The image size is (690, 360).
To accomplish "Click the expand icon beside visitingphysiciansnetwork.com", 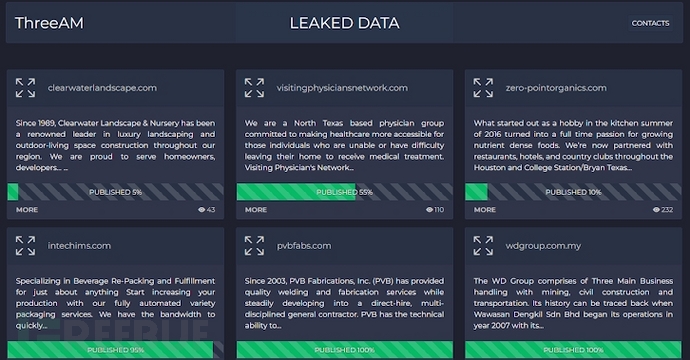I will [x=254, y=88].
